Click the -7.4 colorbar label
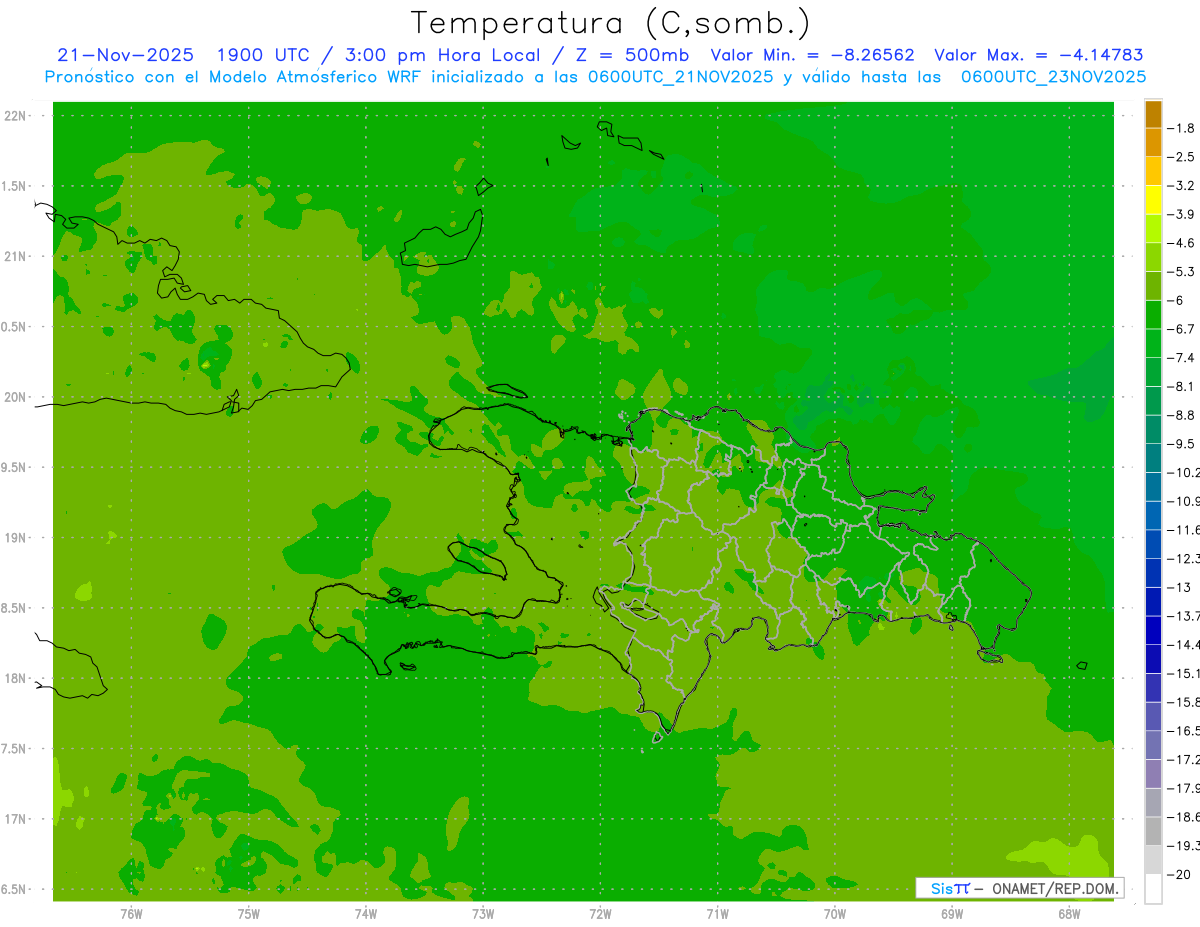Image resolution: width=1200 pixels, height=927 pixels. coord(1183,357)
